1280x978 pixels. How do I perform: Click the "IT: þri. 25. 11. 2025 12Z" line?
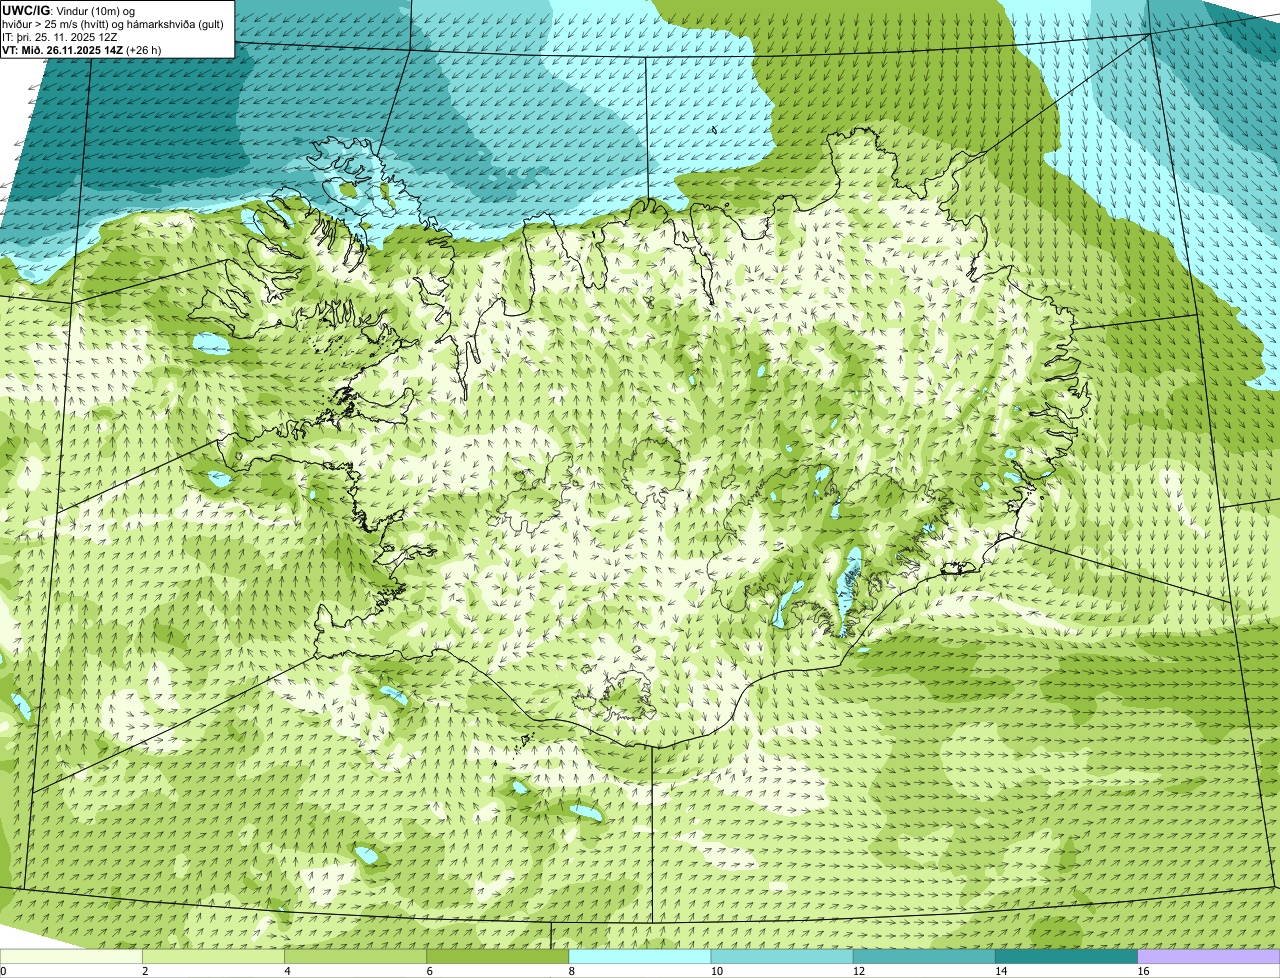[60, 37]
